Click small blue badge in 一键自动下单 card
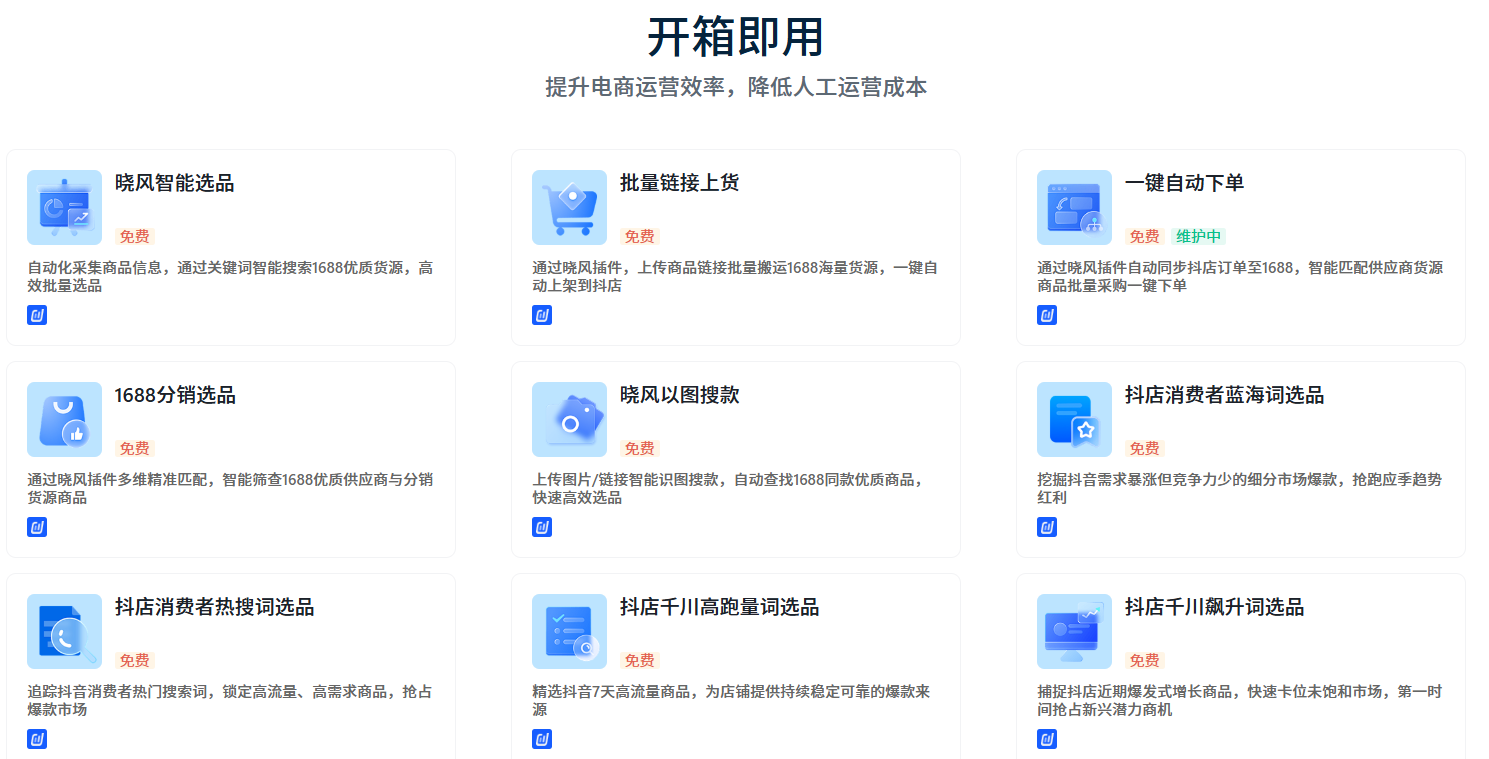The width and height of the screenshot is (1489, 759). [x=1047, y=315]
